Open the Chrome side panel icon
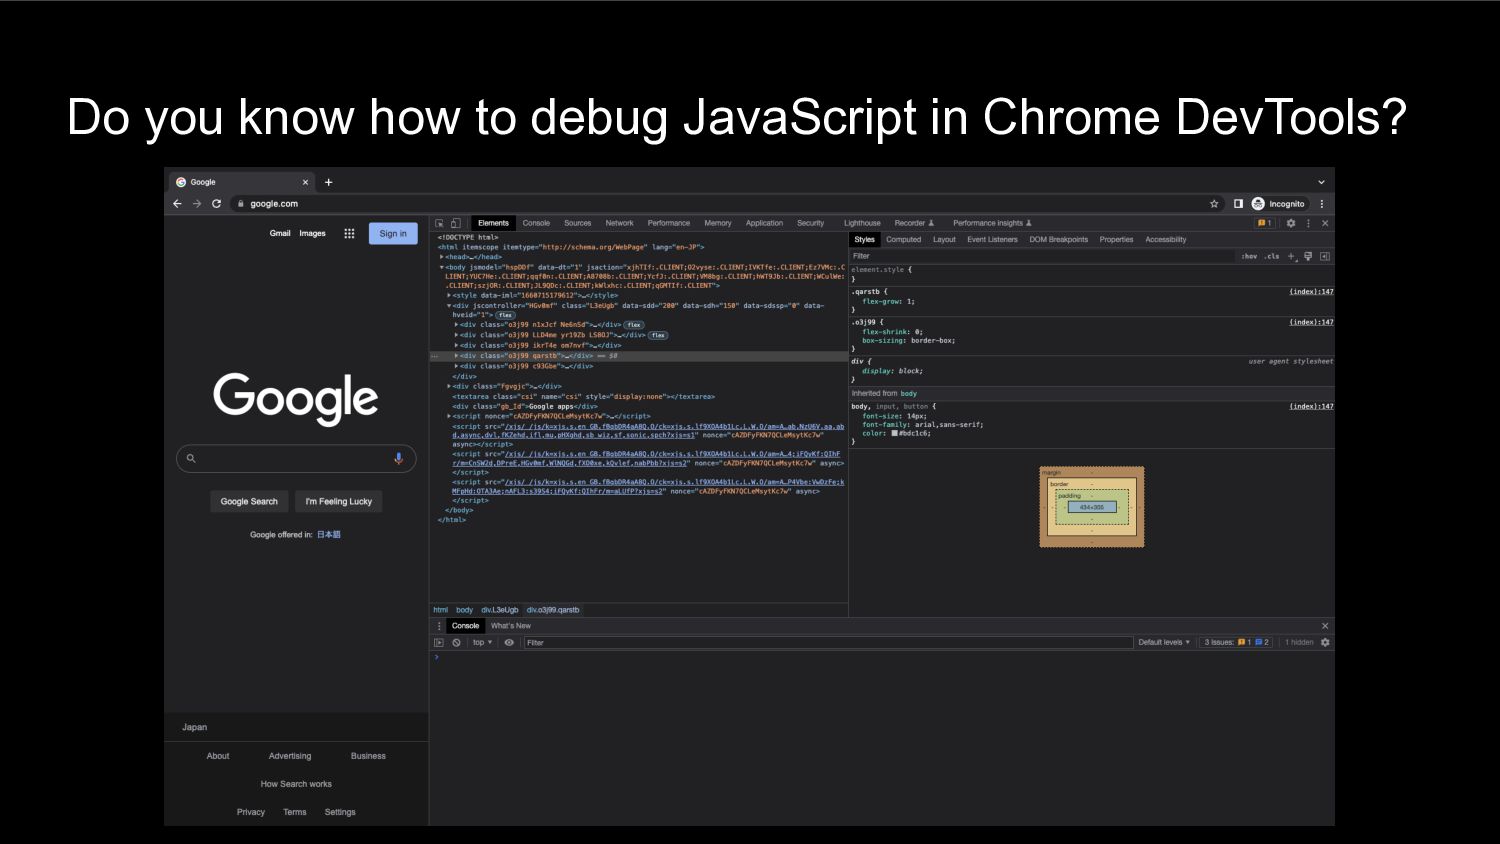This screenshot has width=1500, height=844. 1238,203
